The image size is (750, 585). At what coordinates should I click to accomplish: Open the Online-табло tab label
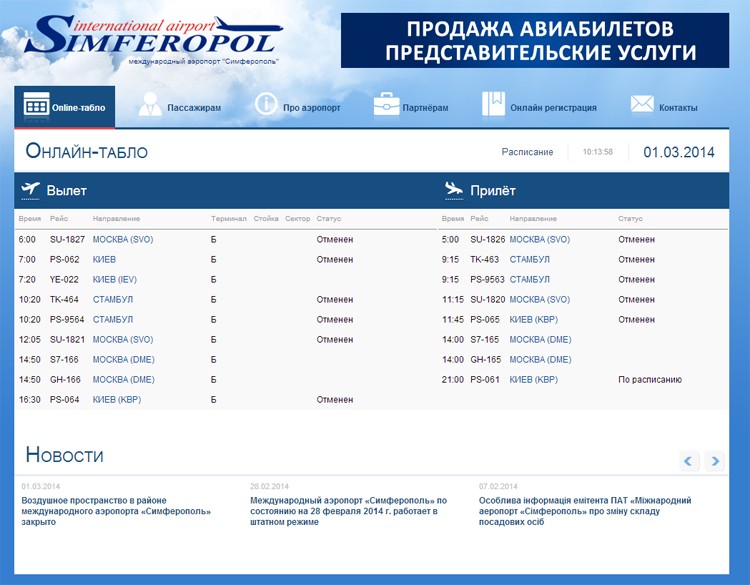pyautogui.click(x=78, y=108)
